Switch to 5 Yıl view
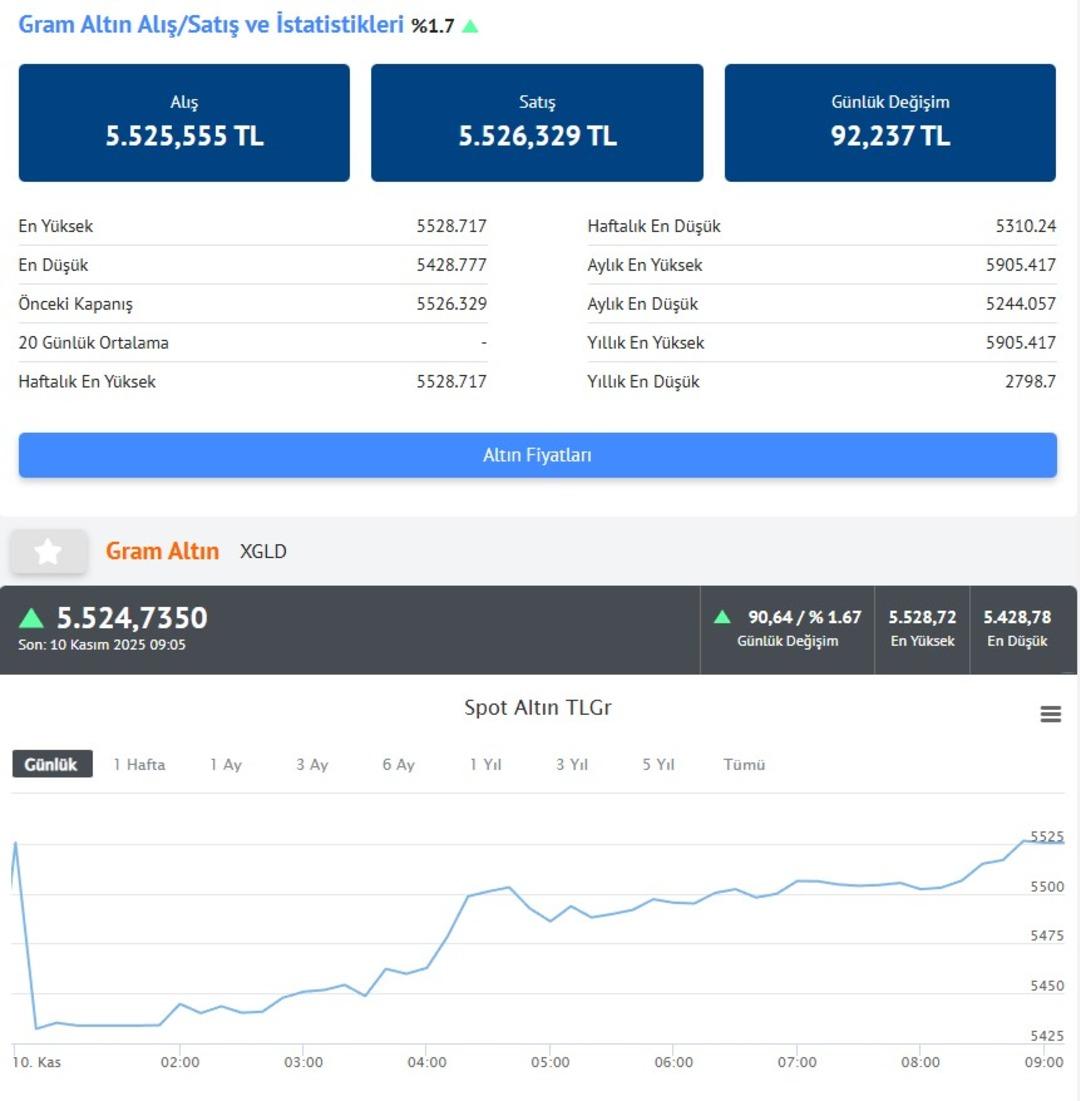The width and height of the screenshot is (1080, 1101). point(658,764)
